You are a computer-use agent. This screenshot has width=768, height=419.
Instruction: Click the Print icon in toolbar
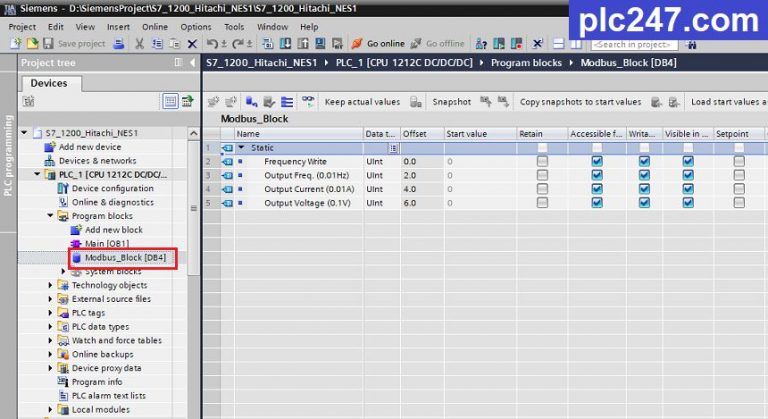click(119, 44)
